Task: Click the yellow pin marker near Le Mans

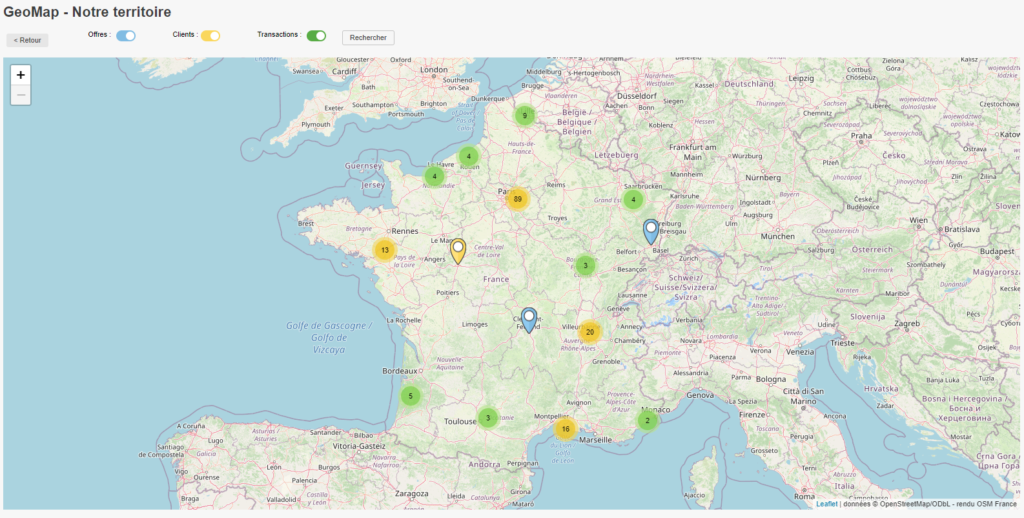Action: tap(458, 251)
